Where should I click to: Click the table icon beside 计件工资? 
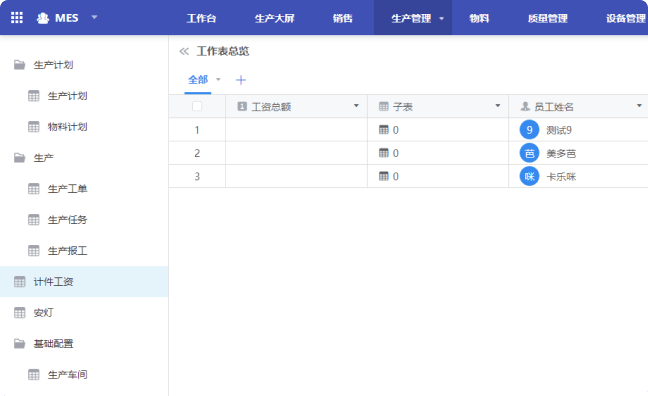tap(19, 281)
